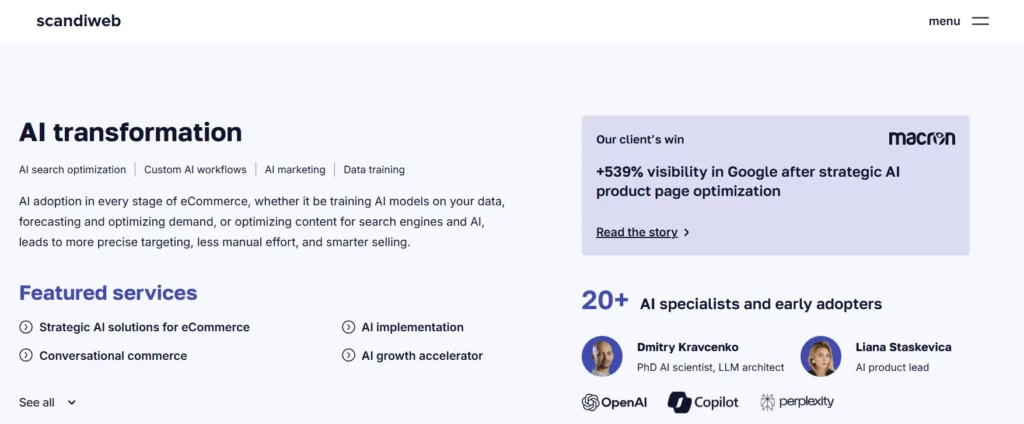The width and height of the screenshot is (1024, 424).
Task: Click the OpenAI logo
Action: click(614, 402)
